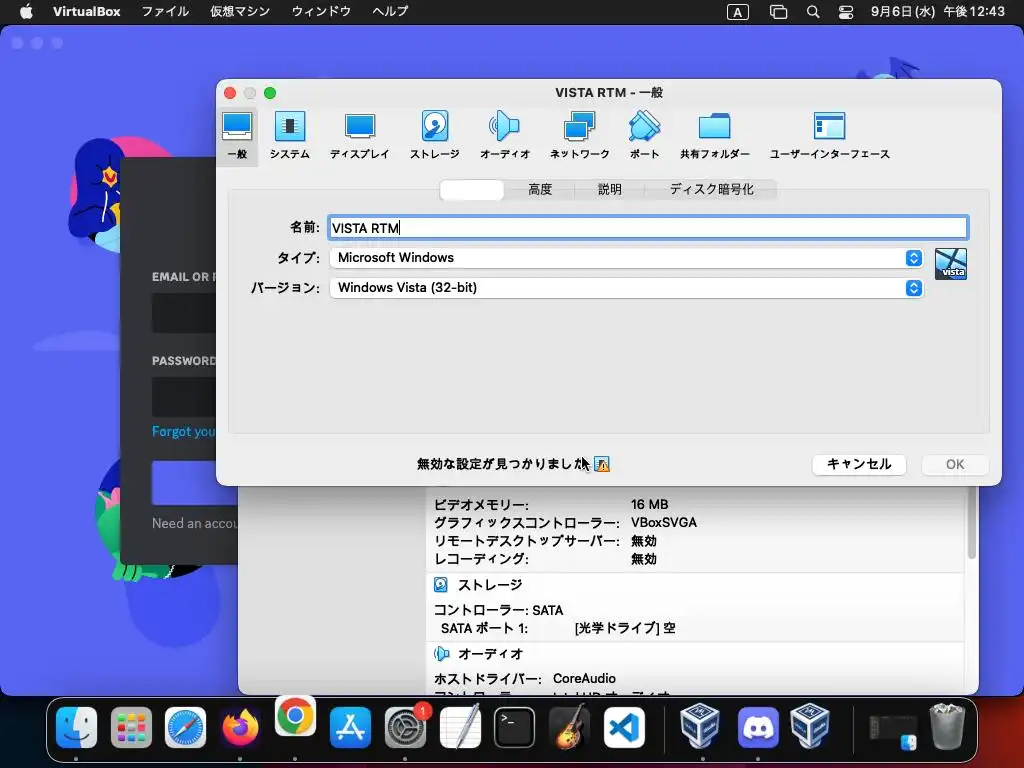Click the CoreAudio host driver value

(584, 679)
